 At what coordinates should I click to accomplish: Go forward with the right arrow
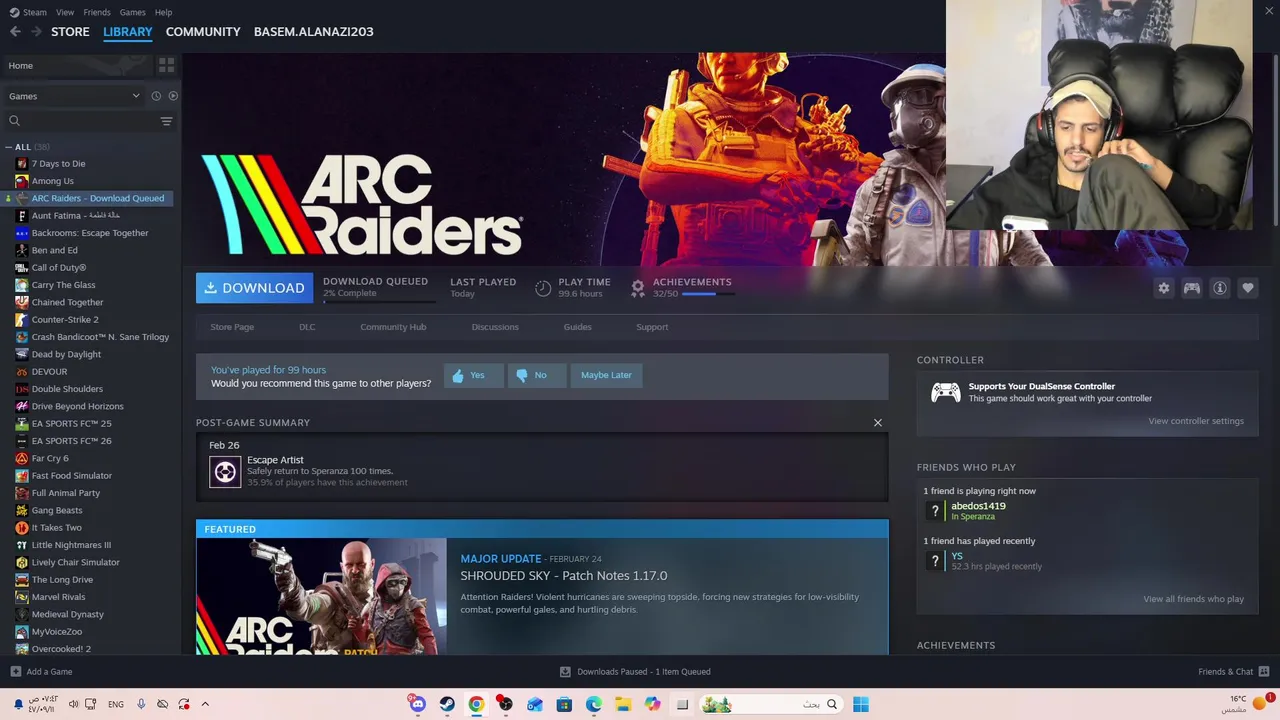tap(36, 32)
